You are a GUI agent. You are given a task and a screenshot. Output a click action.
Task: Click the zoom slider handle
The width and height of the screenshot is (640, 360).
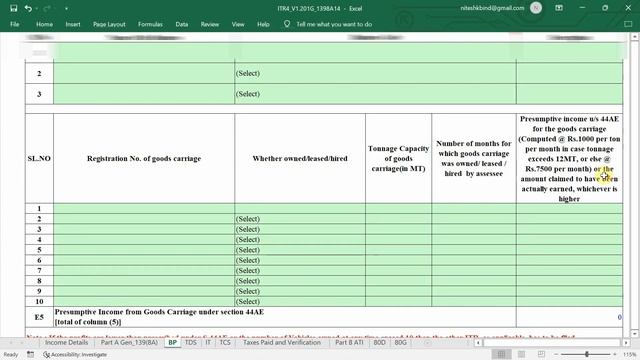pyautogui.click(x=587, y=354)
